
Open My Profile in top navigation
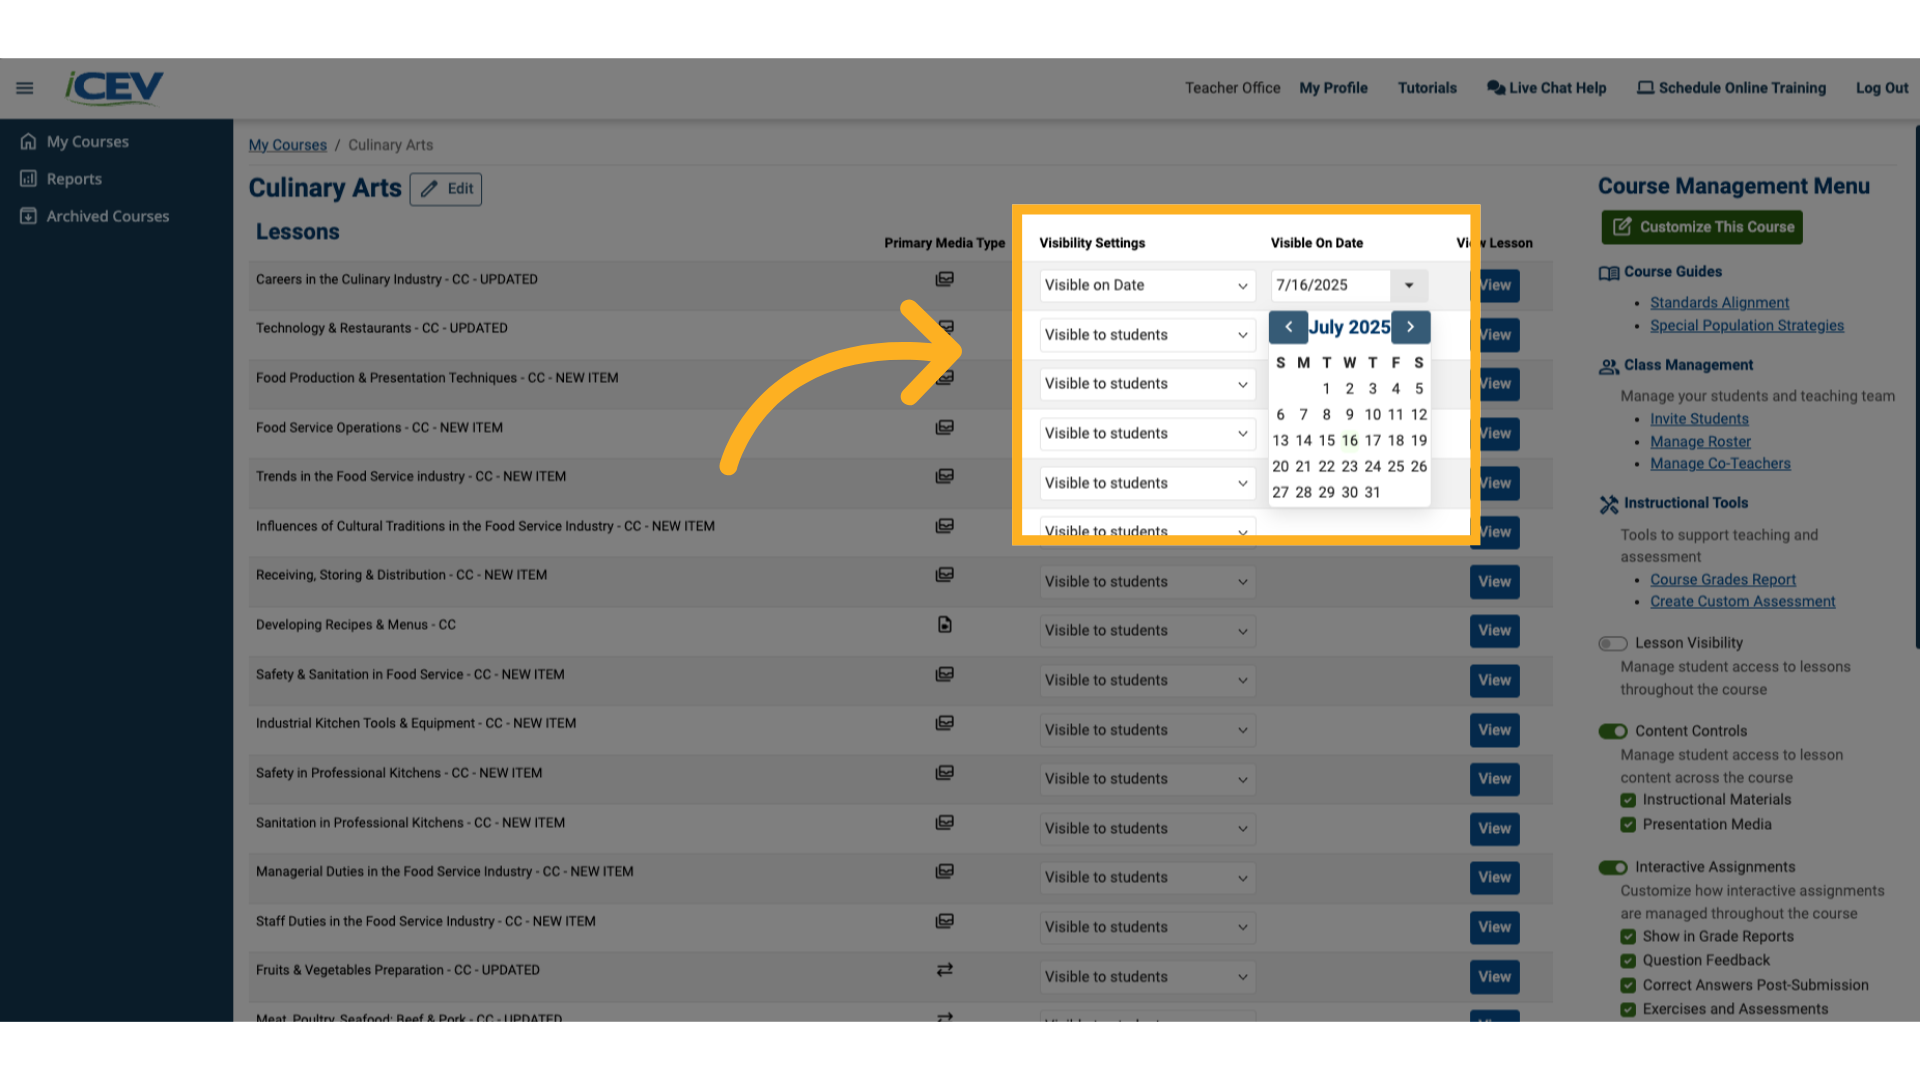point(1333,88)
